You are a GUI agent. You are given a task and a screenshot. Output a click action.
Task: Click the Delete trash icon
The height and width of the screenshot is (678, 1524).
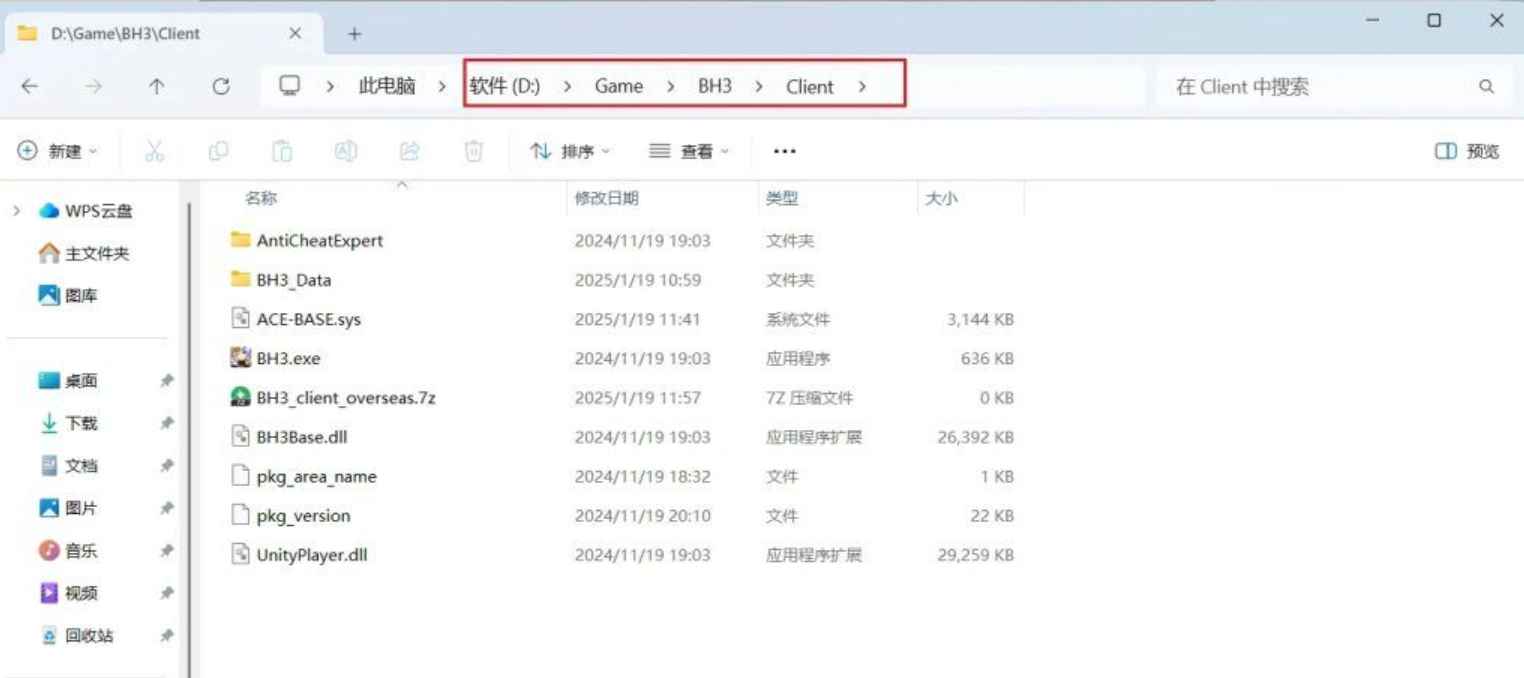[472, 150]
